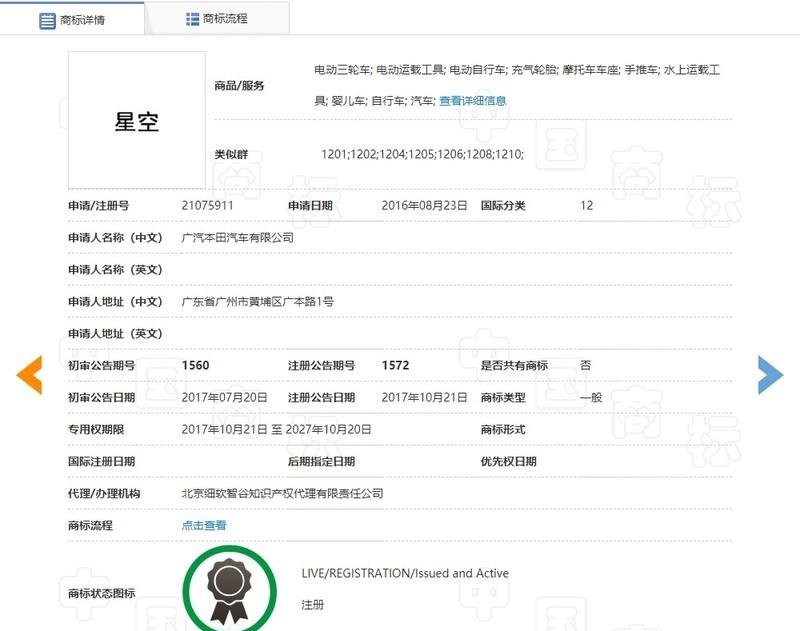Click the 申请人地址（中文） label
The width and height of the screenshot is (800, 631).
point(115,301)
